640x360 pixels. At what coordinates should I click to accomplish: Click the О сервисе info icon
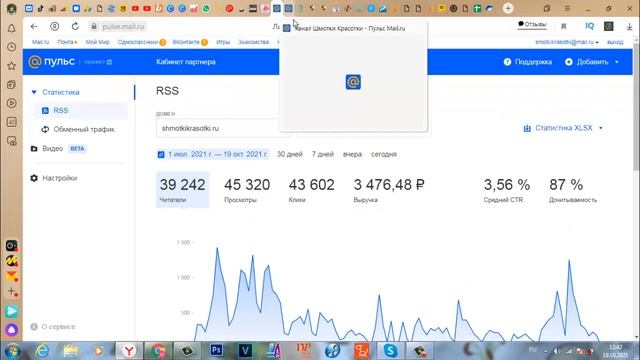pos(34,327)
